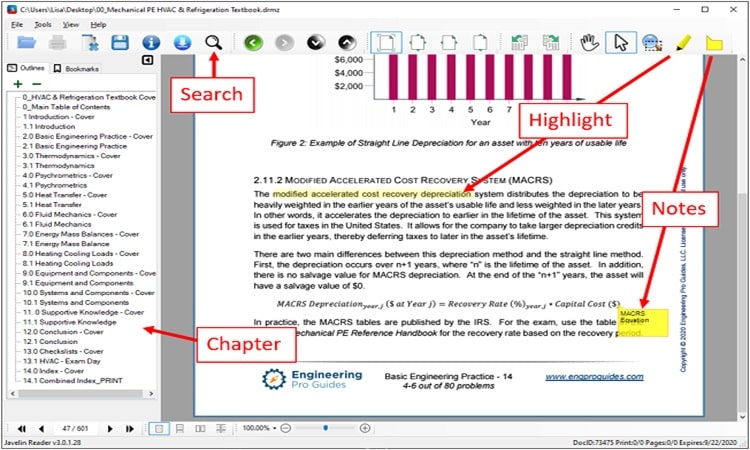
Task: Go to next page button
Action: 111,428
